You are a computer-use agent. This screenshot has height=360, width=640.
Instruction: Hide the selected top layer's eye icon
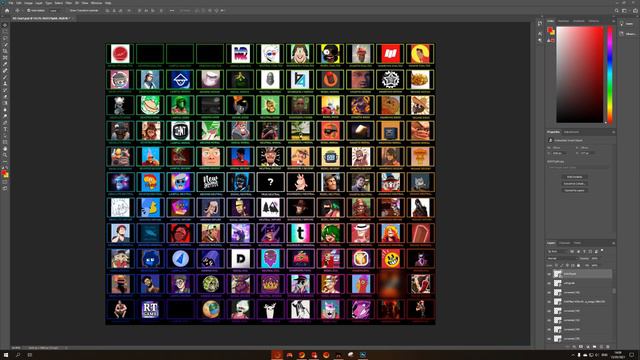tap(549, 274)
